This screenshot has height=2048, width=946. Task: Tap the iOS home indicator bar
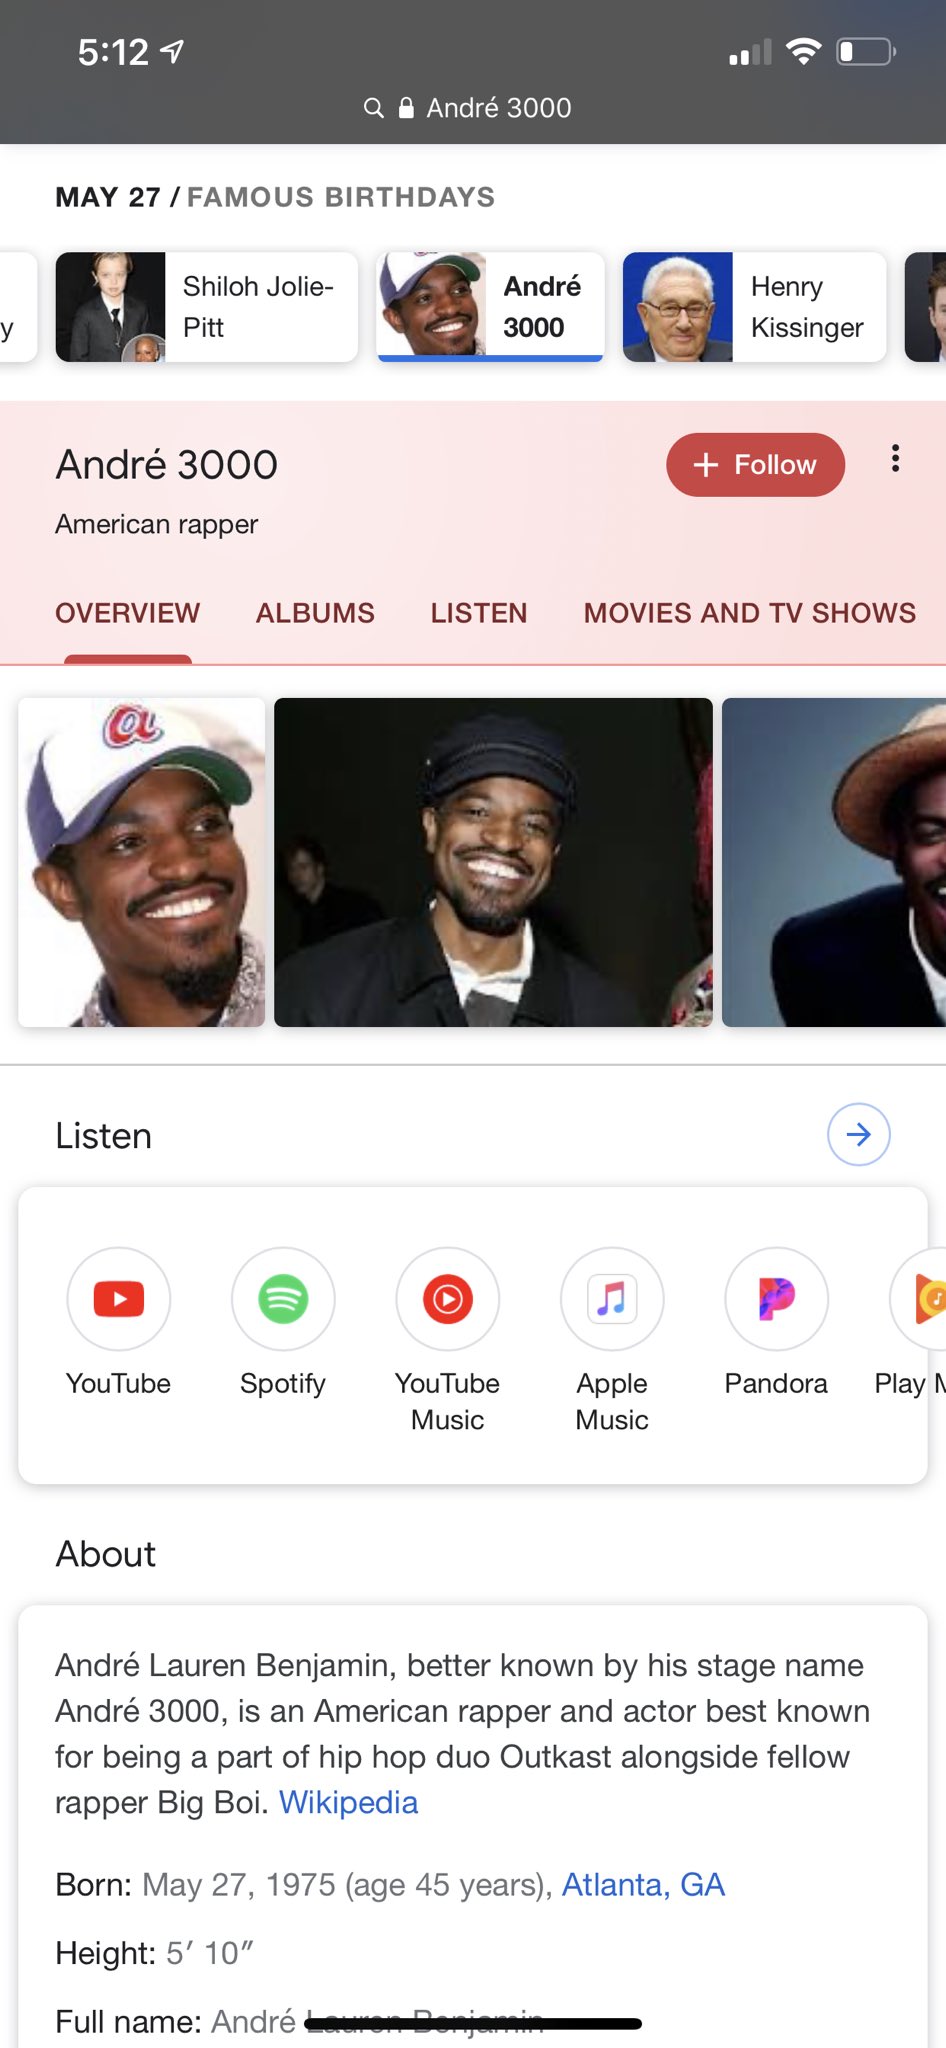pyautogui.click(x=473, y=2024)
